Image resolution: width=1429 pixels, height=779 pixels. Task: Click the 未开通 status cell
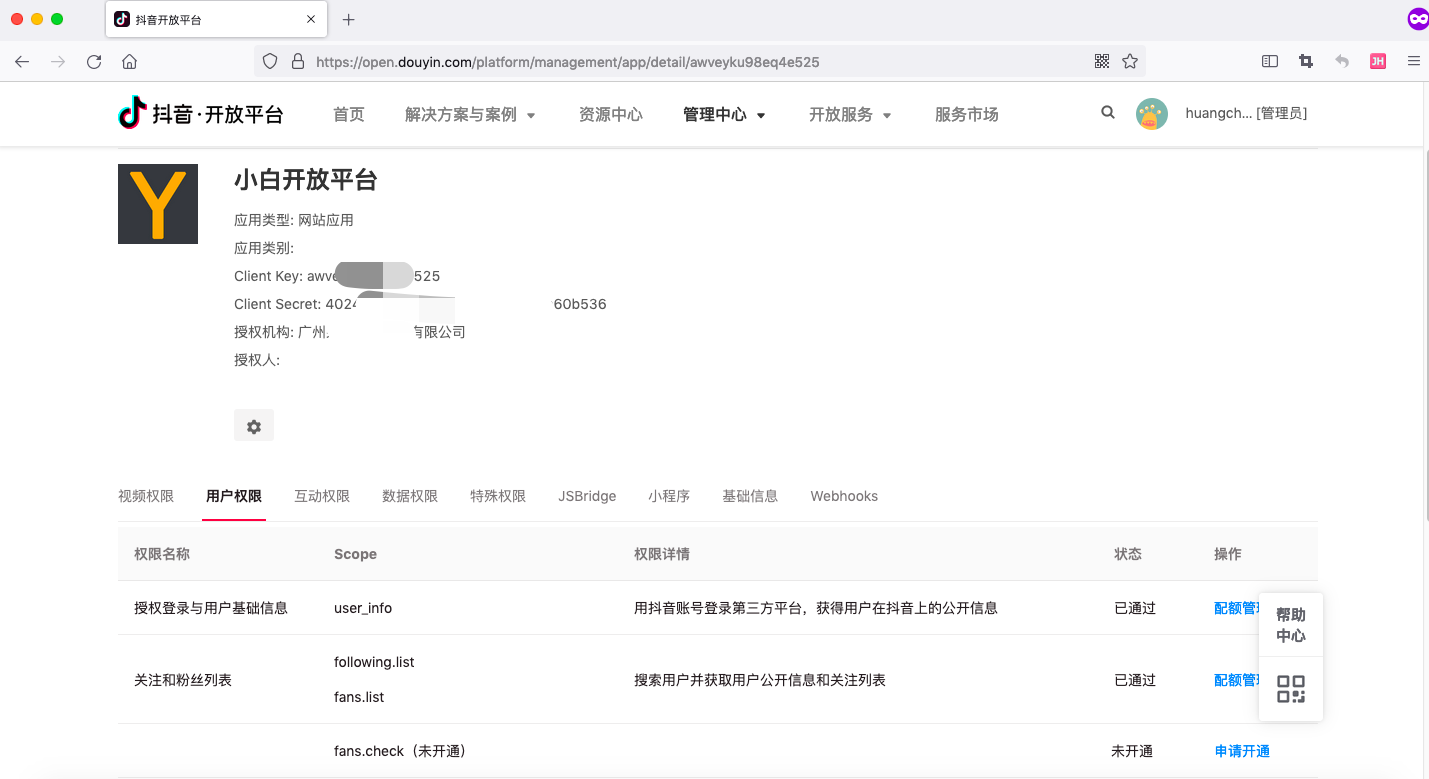tap(1132, 751)
